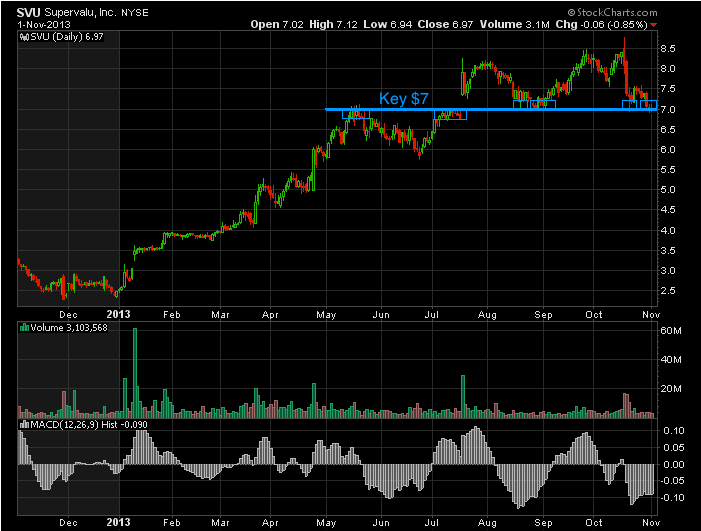Image resolution: width=701 pixels, height=531 pixels.
Task: Click the 5.5 price axis label
Action: tap(668, 170)
